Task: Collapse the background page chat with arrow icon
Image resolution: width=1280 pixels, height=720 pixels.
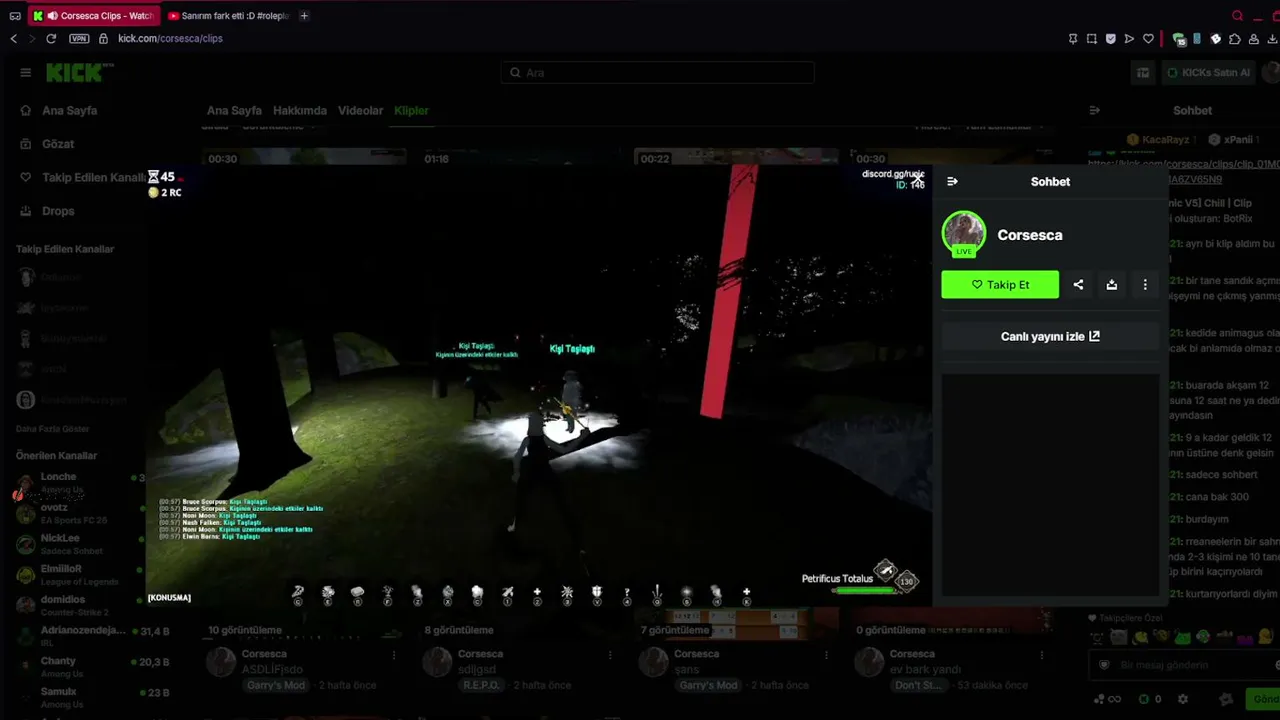Action: click(x=1094, y=111)
